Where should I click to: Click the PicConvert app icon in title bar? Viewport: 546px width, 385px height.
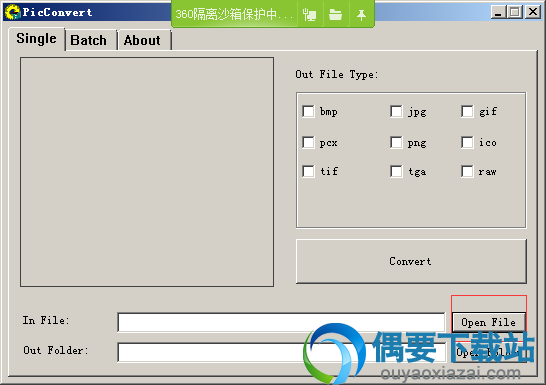(x=13, y=12)
